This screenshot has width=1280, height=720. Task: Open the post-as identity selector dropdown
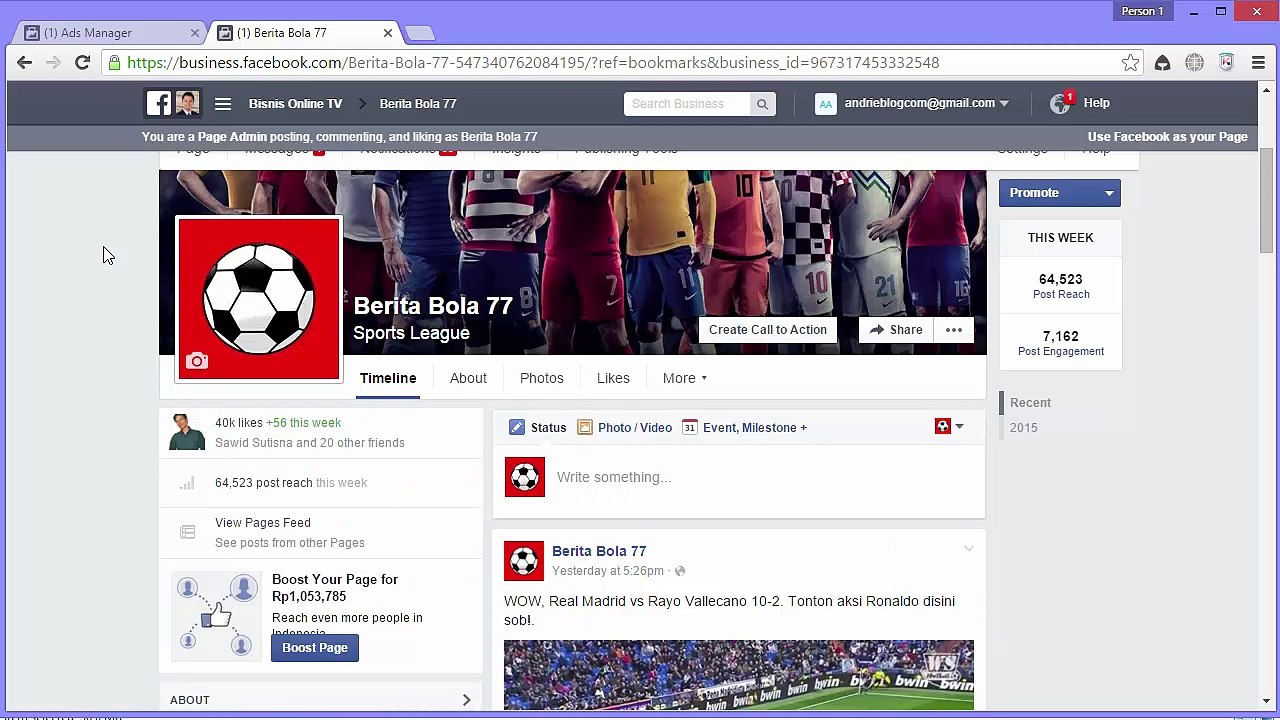pyautogui.click(x=949, y=427)
